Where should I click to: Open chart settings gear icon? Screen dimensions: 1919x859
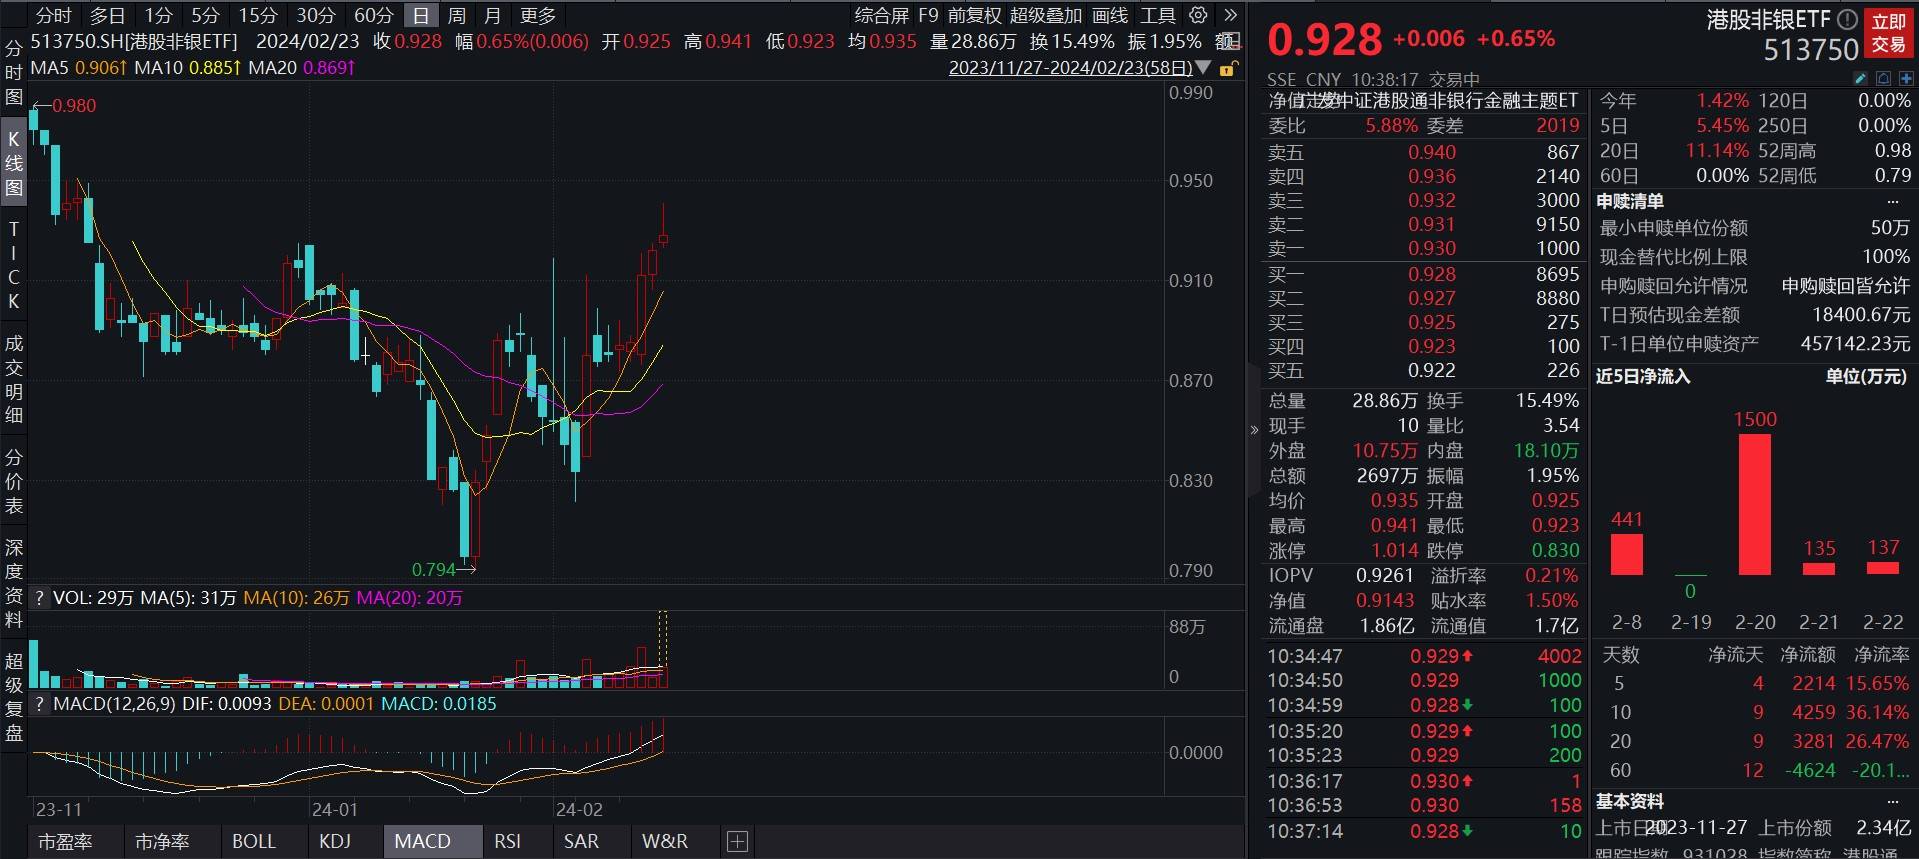(x=1198, y=15)
